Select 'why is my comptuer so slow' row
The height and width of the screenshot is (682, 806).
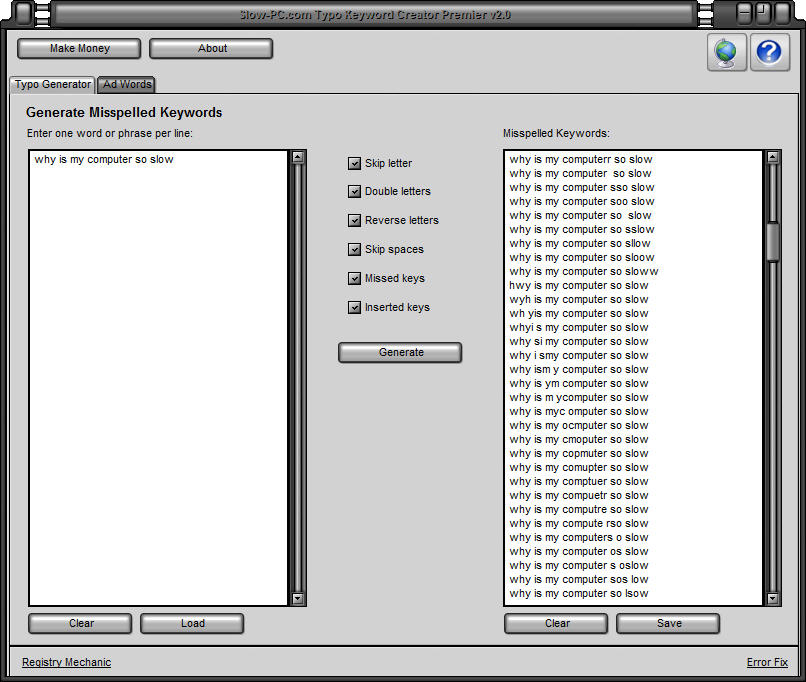pyautogui.click(x=579, y=482)
